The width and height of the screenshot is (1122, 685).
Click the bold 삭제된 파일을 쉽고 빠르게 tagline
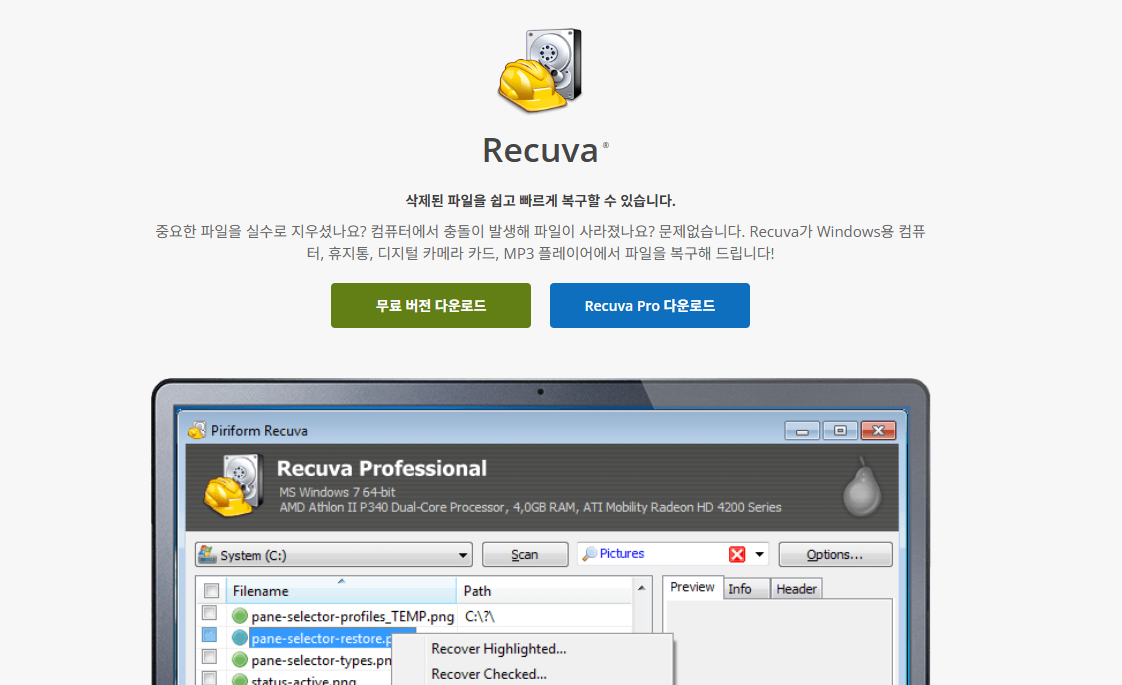click(540, 200)
